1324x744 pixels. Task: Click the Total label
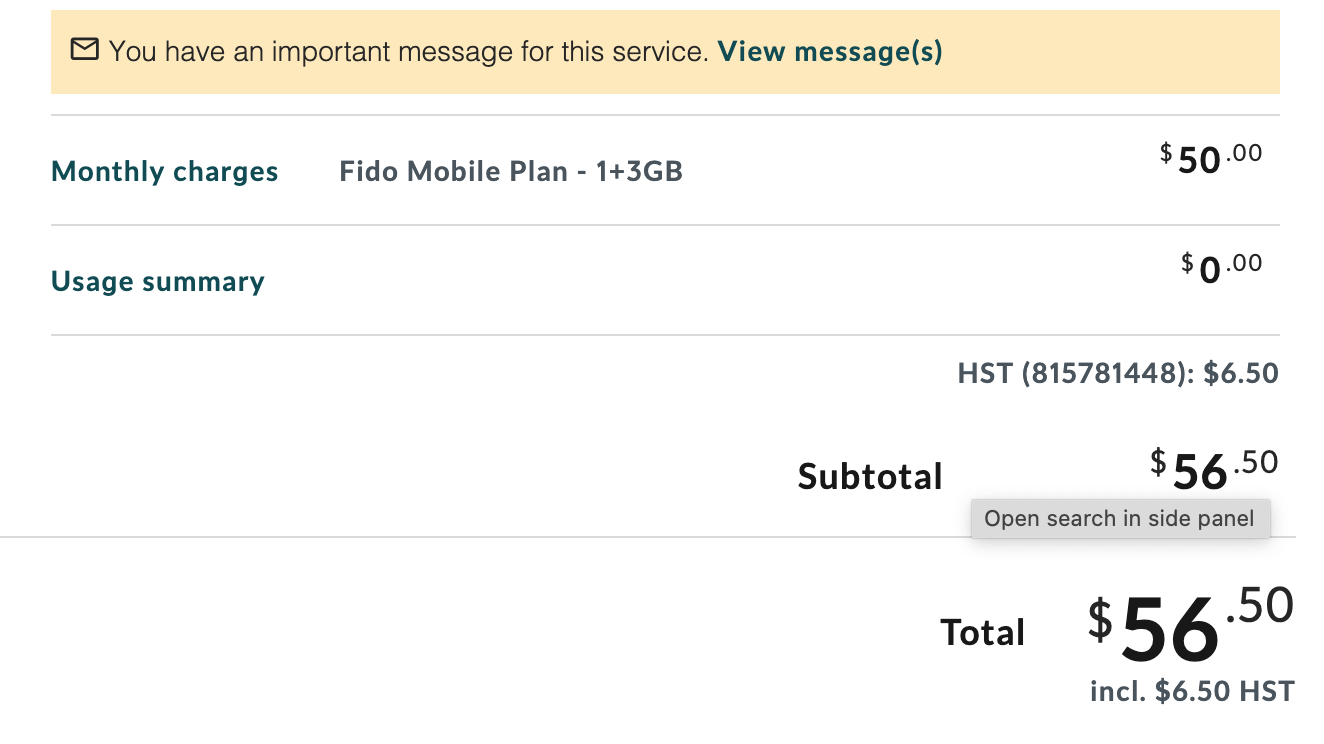[982, 632]
